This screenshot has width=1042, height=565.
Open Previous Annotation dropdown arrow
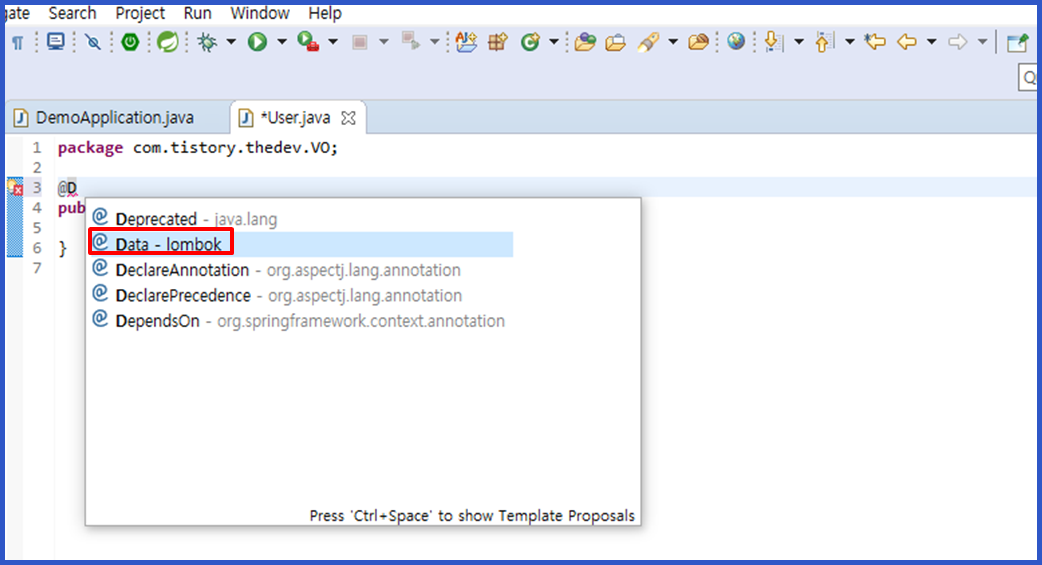(x=849, y=42)
